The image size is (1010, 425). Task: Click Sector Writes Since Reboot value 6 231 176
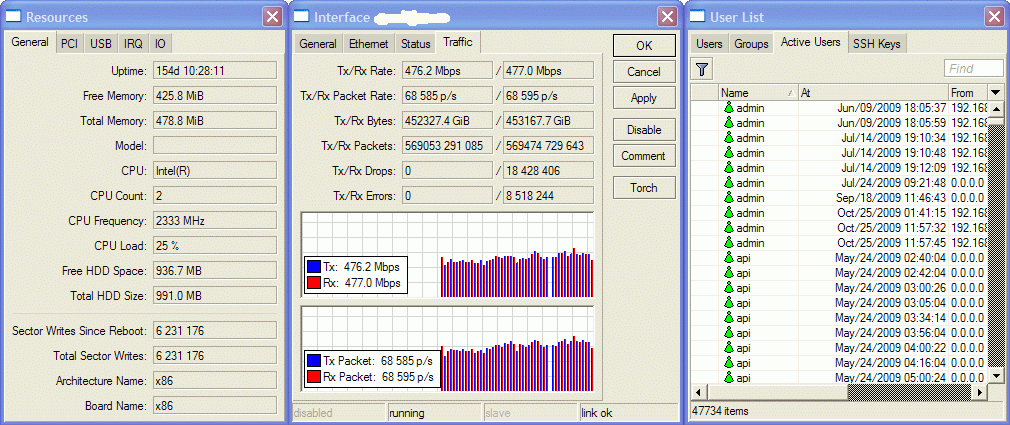click(x=214, y=331)
